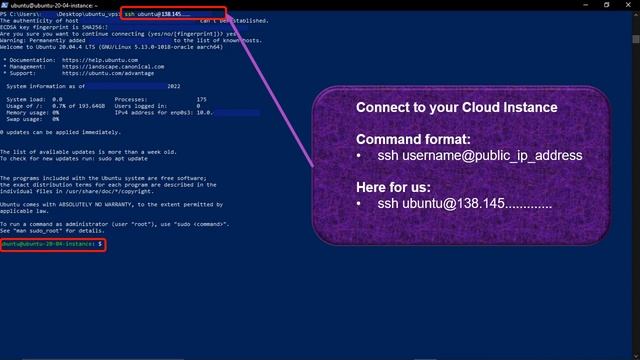The image size is (640, 360).
Task: Click the https://ubuntu.com/advantage URL
Action: [x=108, y=73]
